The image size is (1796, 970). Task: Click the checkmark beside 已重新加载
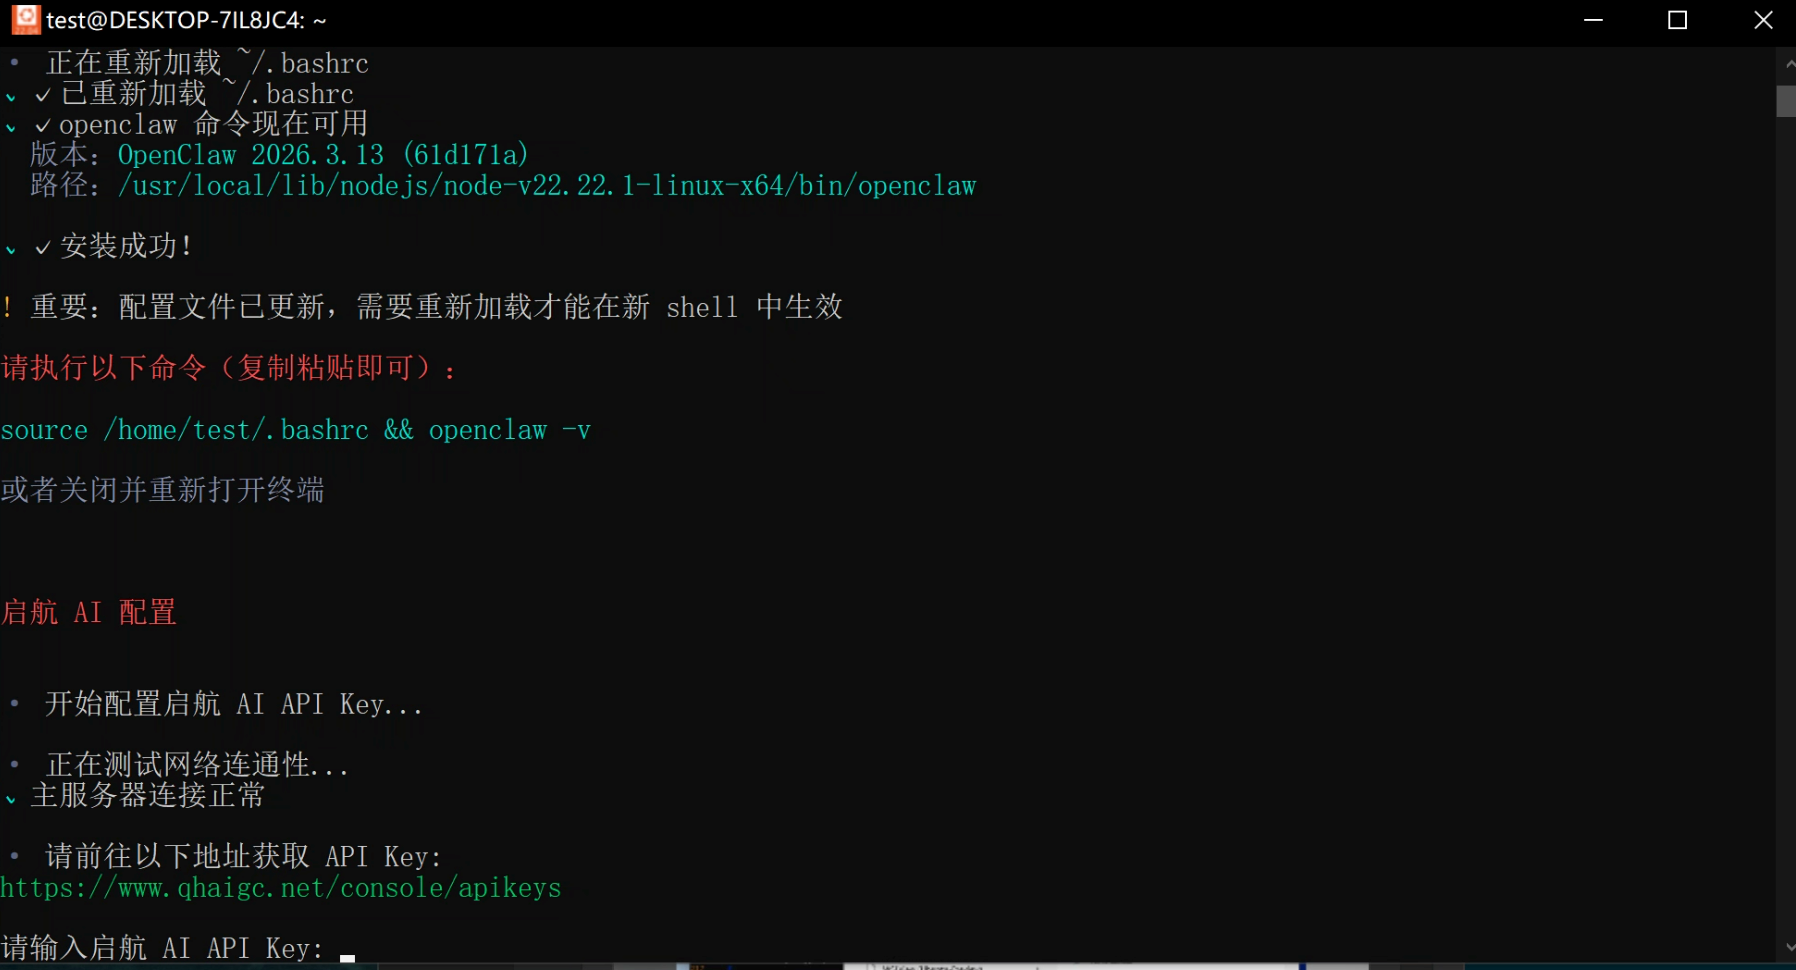43,96
